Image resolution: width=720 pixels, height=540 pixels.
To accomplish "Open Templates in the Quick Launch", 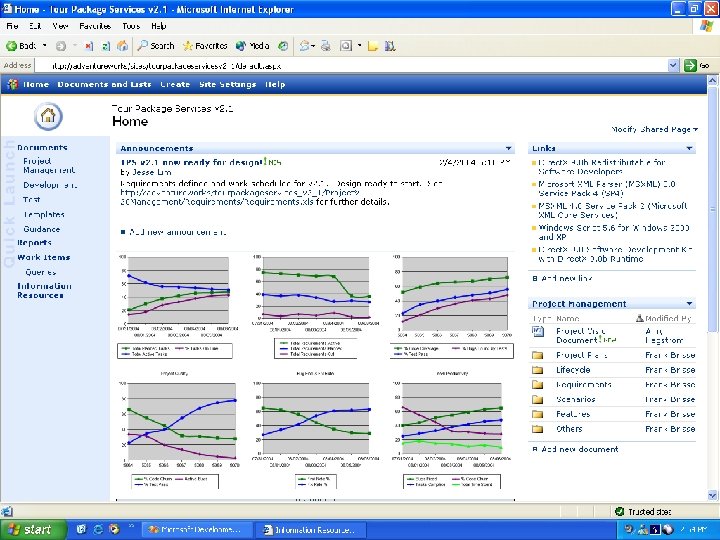I will pos(44,214).
